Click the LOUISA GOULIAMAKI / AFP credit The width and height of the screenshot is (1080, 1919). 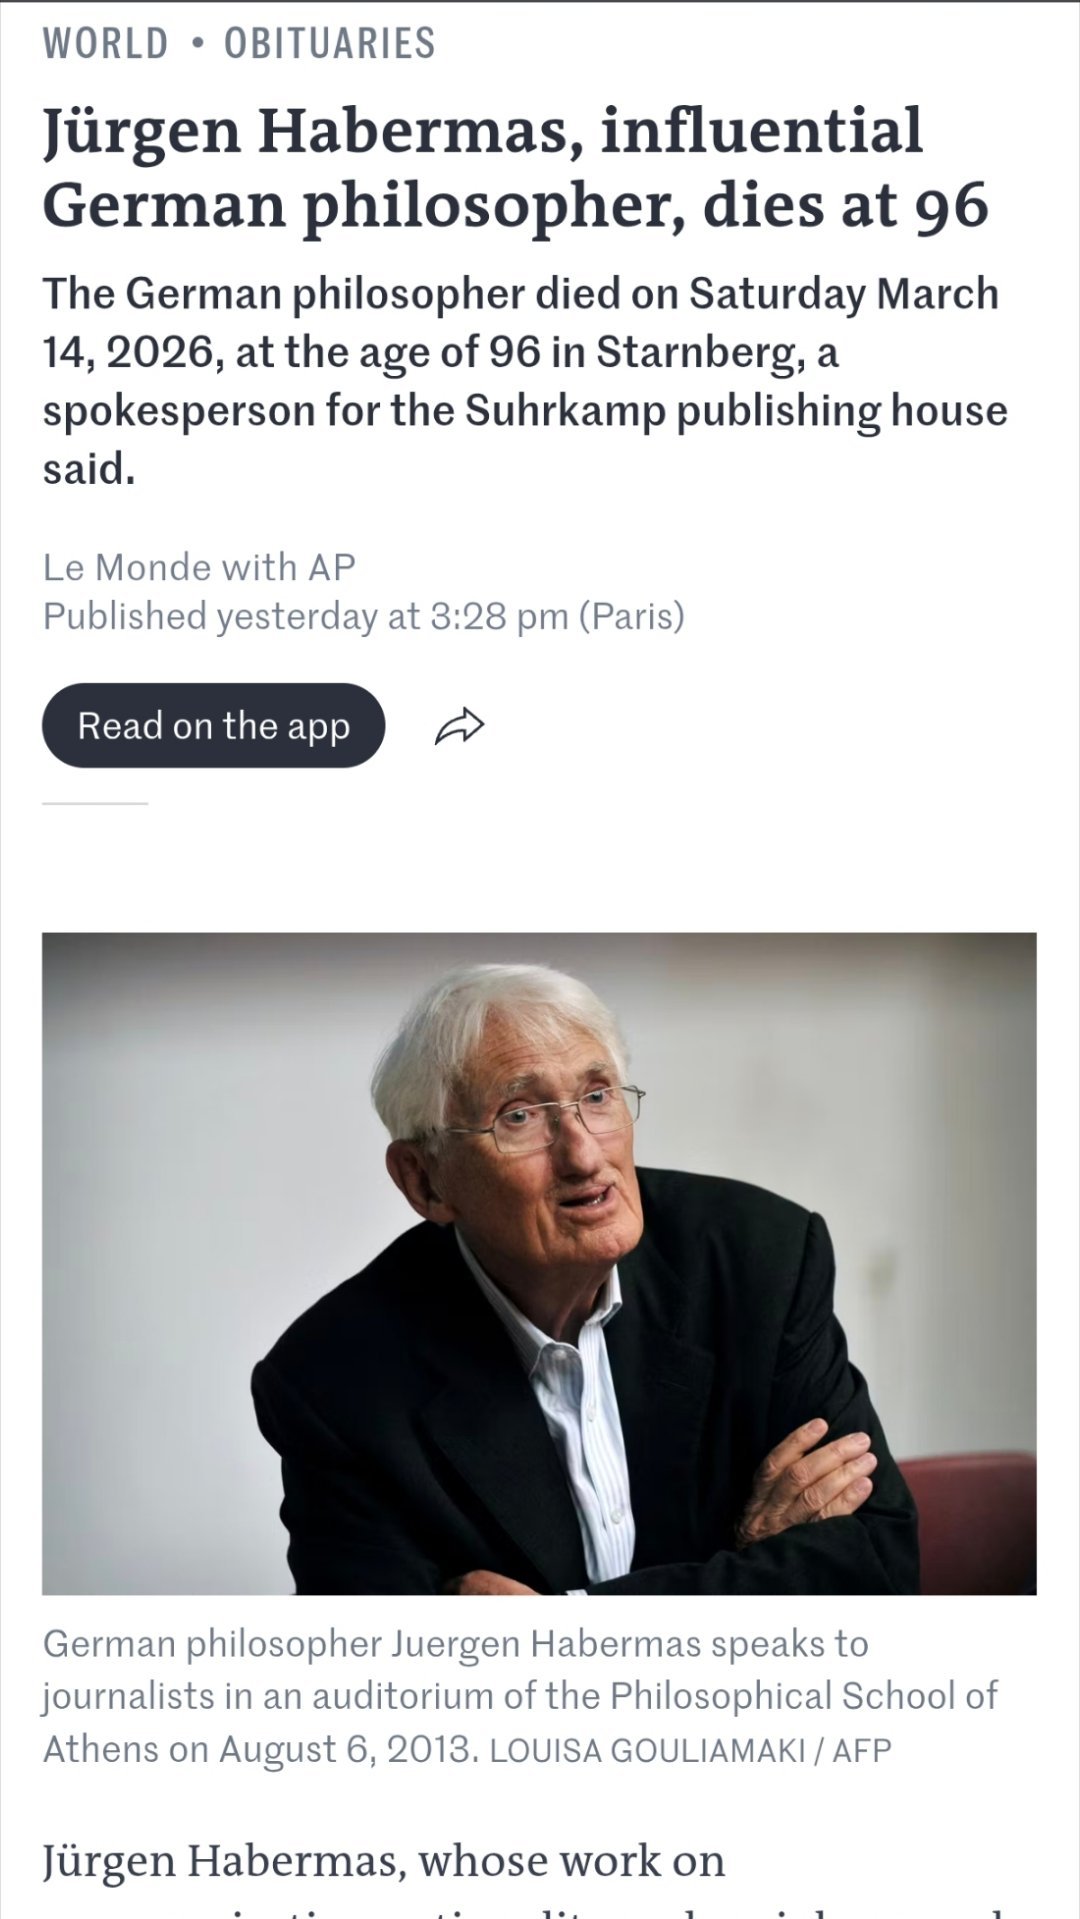point(690,1751)
